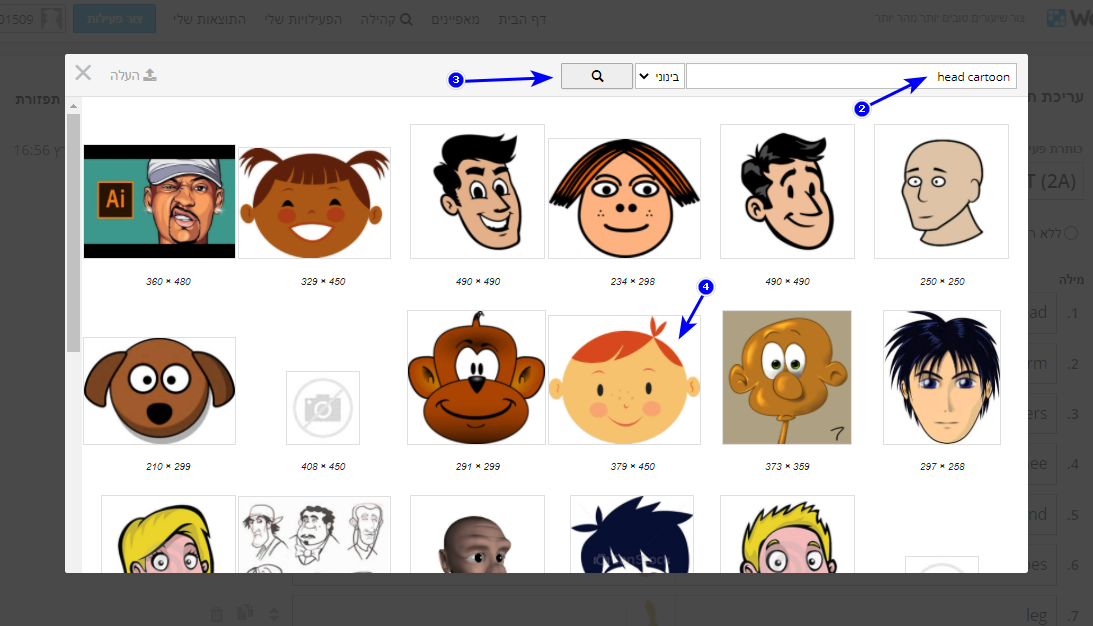Click the 'head cartoon' search field

[x=851, y=76]
